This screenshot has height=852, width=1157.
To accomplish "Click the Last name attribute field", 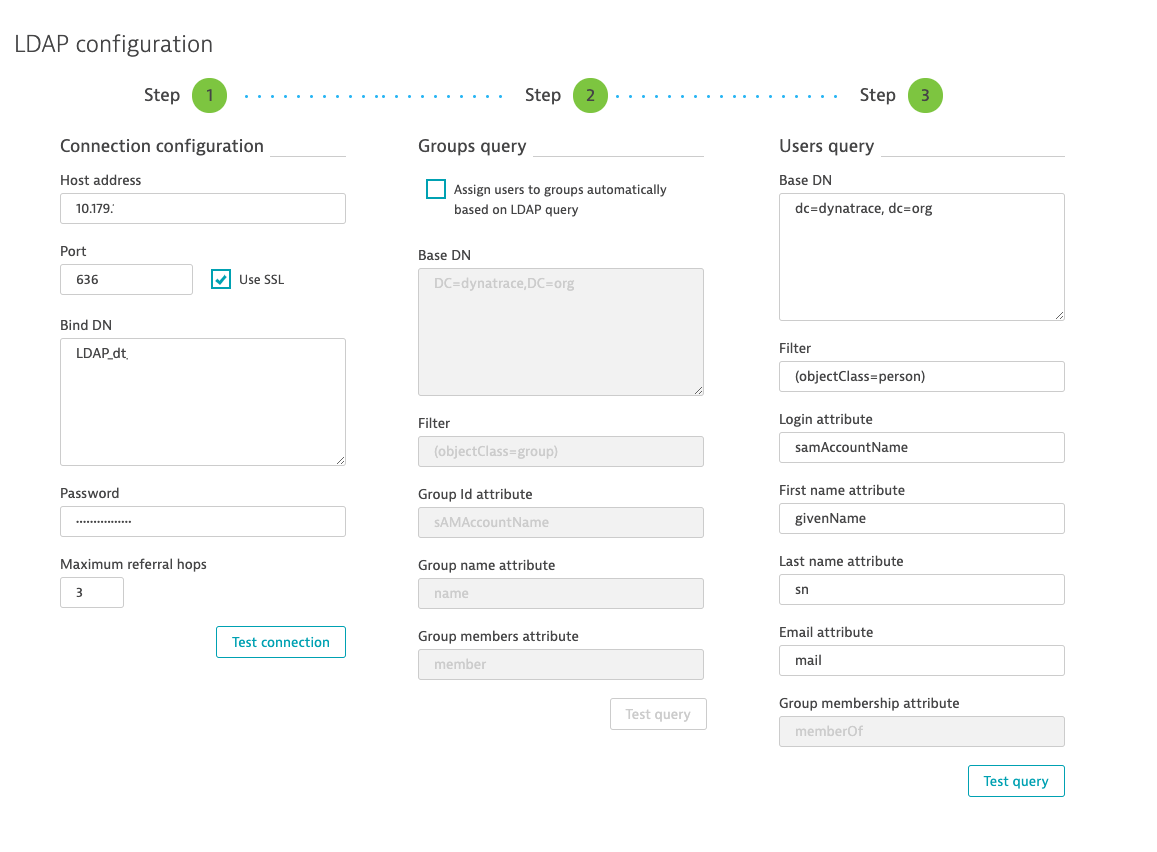I will pyautogui.click(x=922, y=589).
